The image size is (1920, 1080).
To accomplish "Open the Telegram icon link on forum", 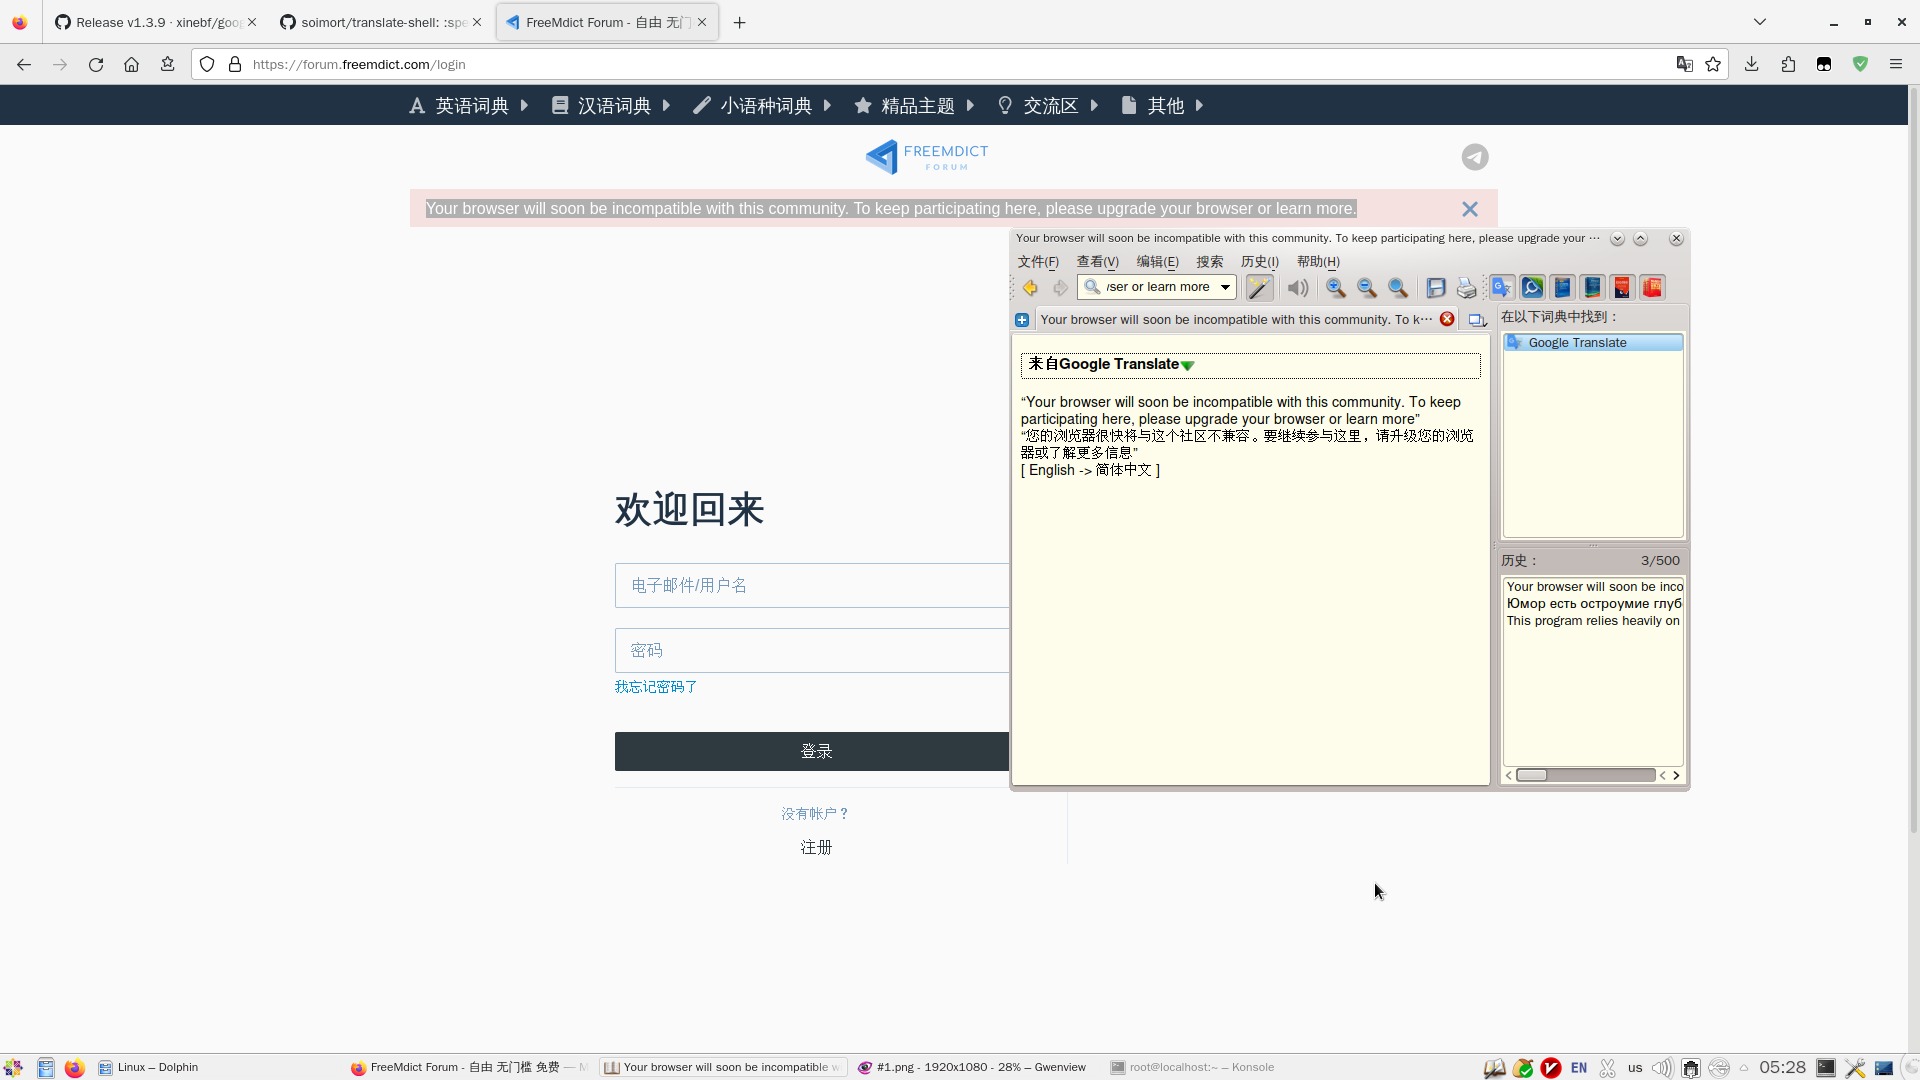I will (1475, 157).
